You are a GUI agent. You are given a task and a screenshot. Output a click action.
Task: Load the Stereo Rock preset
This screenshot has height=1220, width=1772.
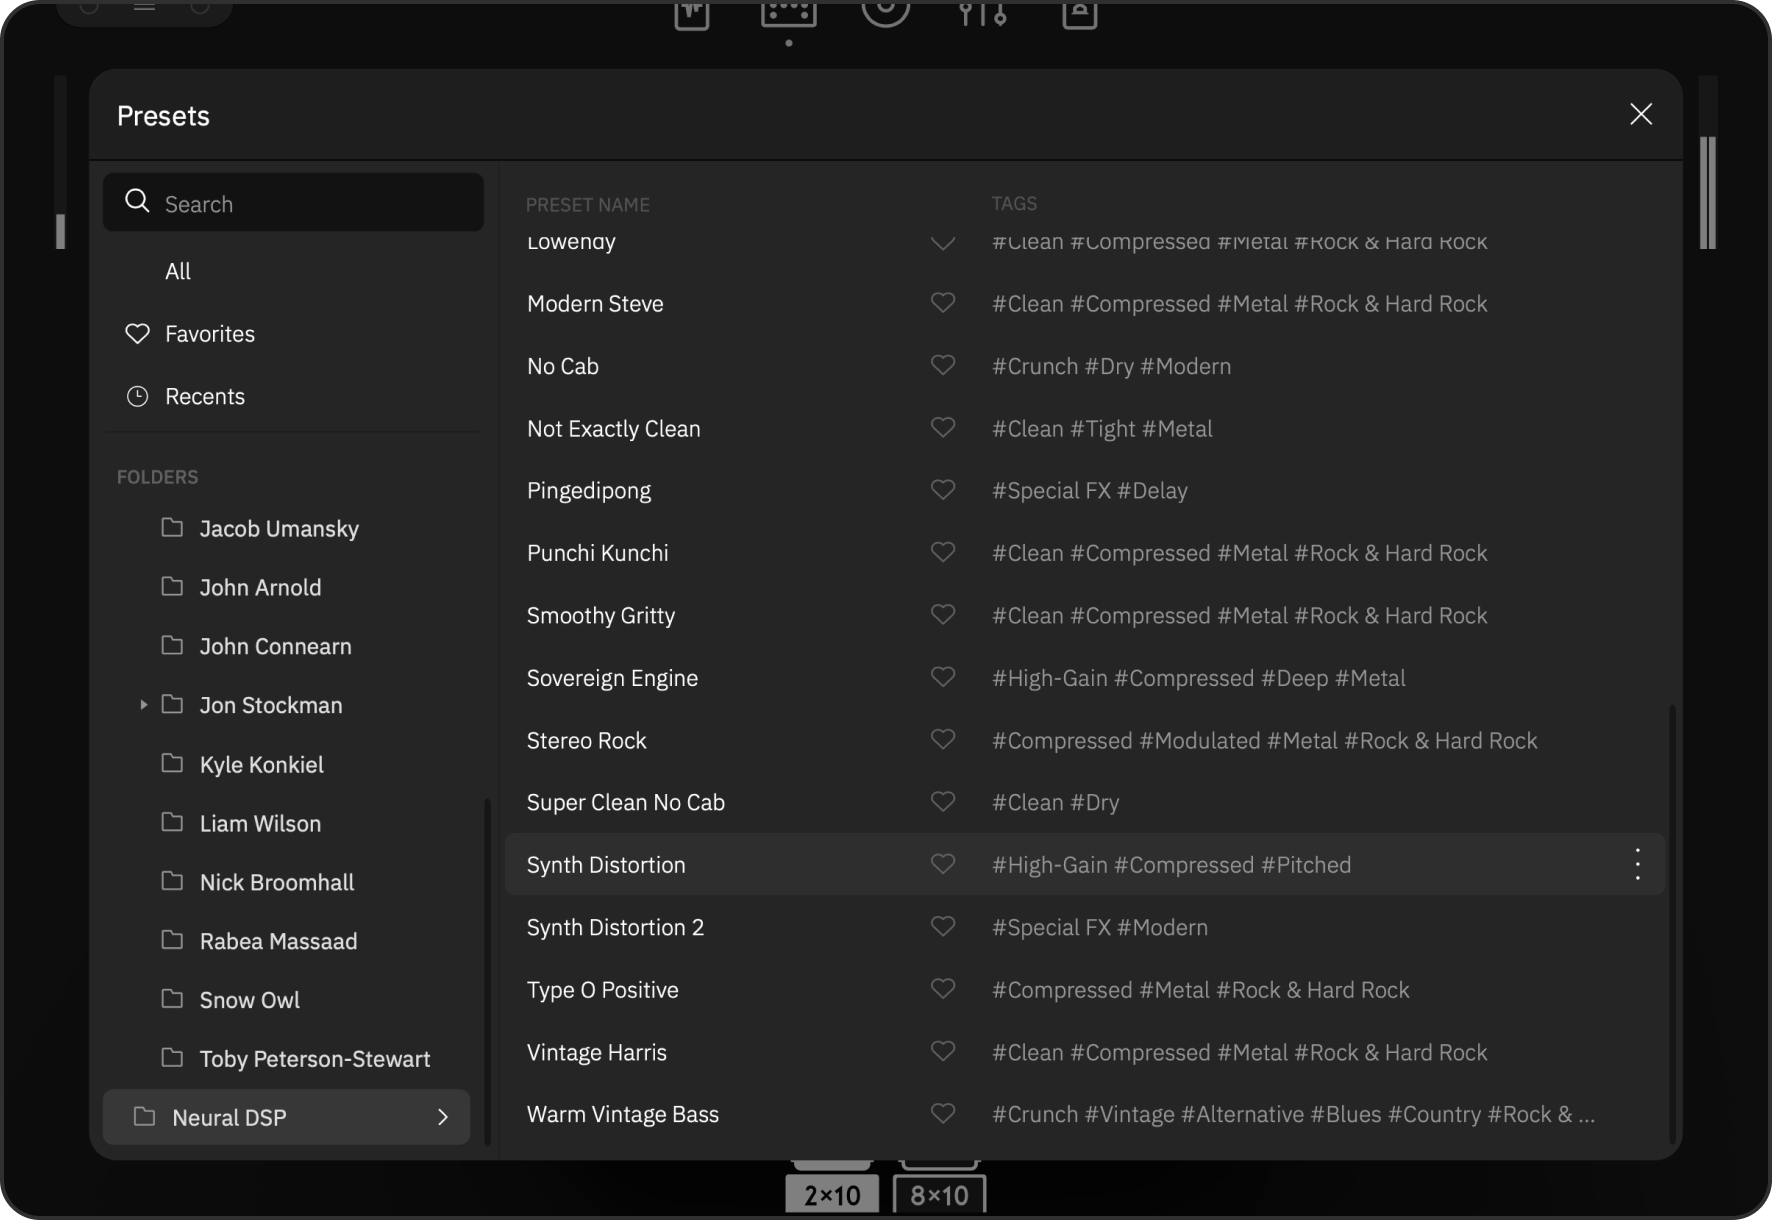pos(586,740)
